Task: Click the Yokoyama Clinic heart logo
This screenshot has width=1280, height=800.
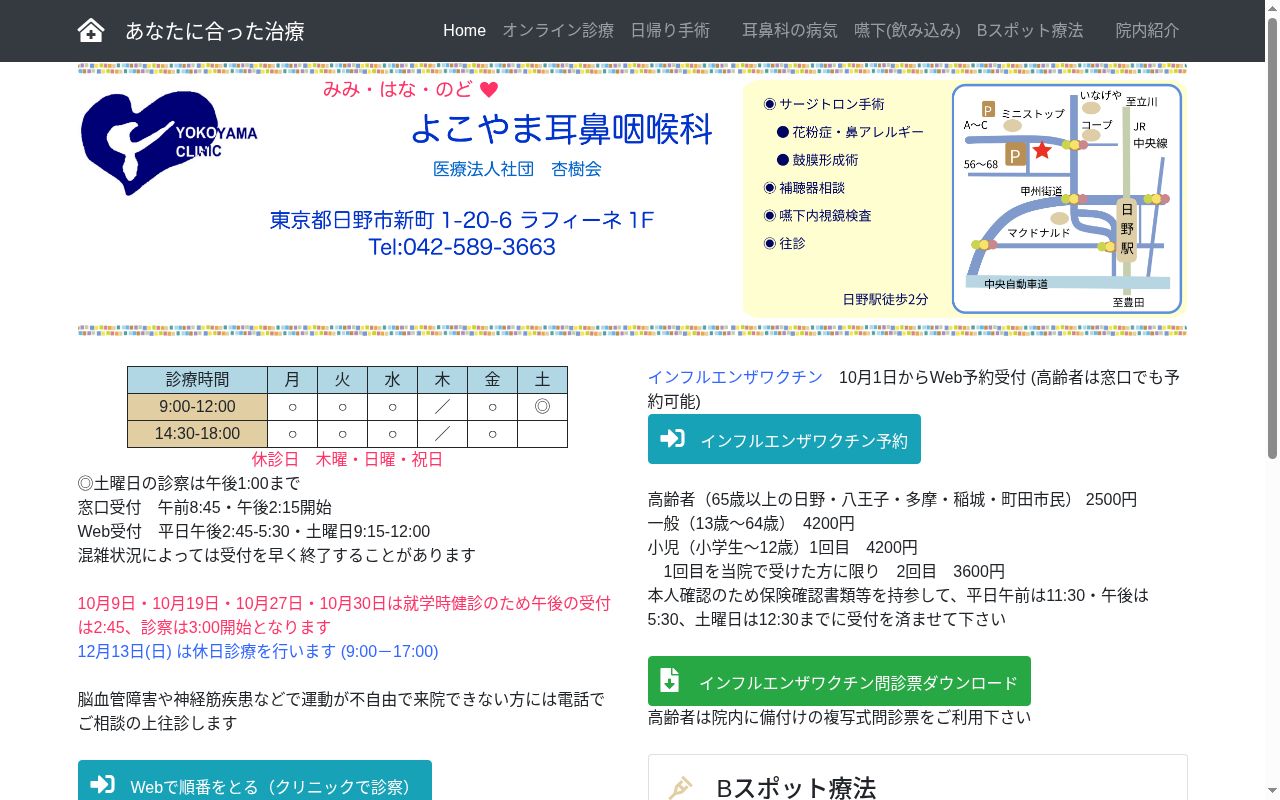Action: point(168,142)
